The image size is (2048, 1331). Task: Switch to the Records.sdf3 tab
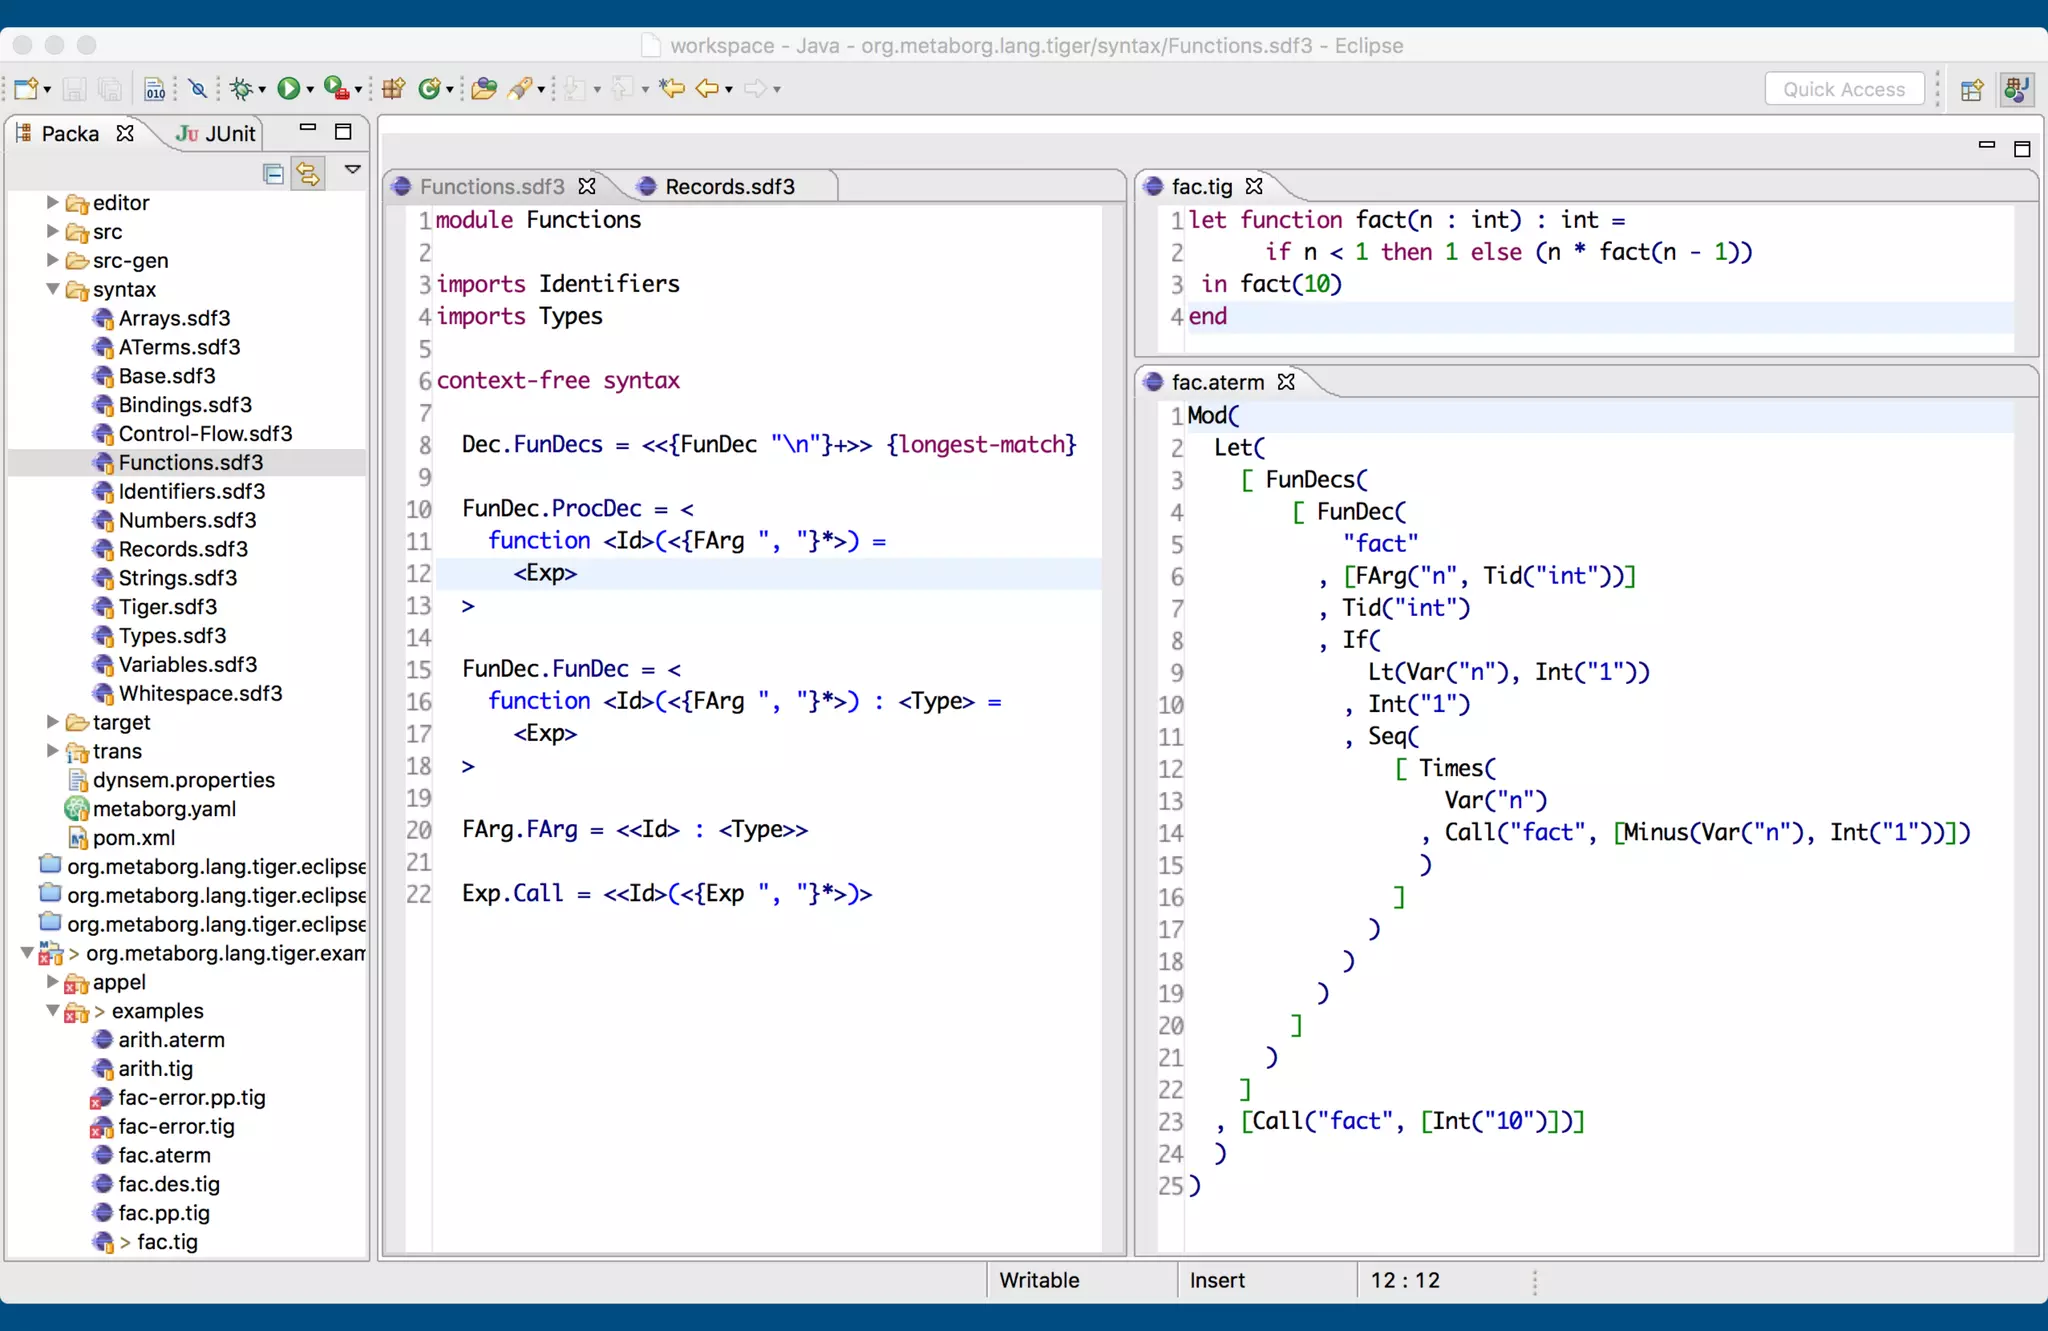[729, 187]
